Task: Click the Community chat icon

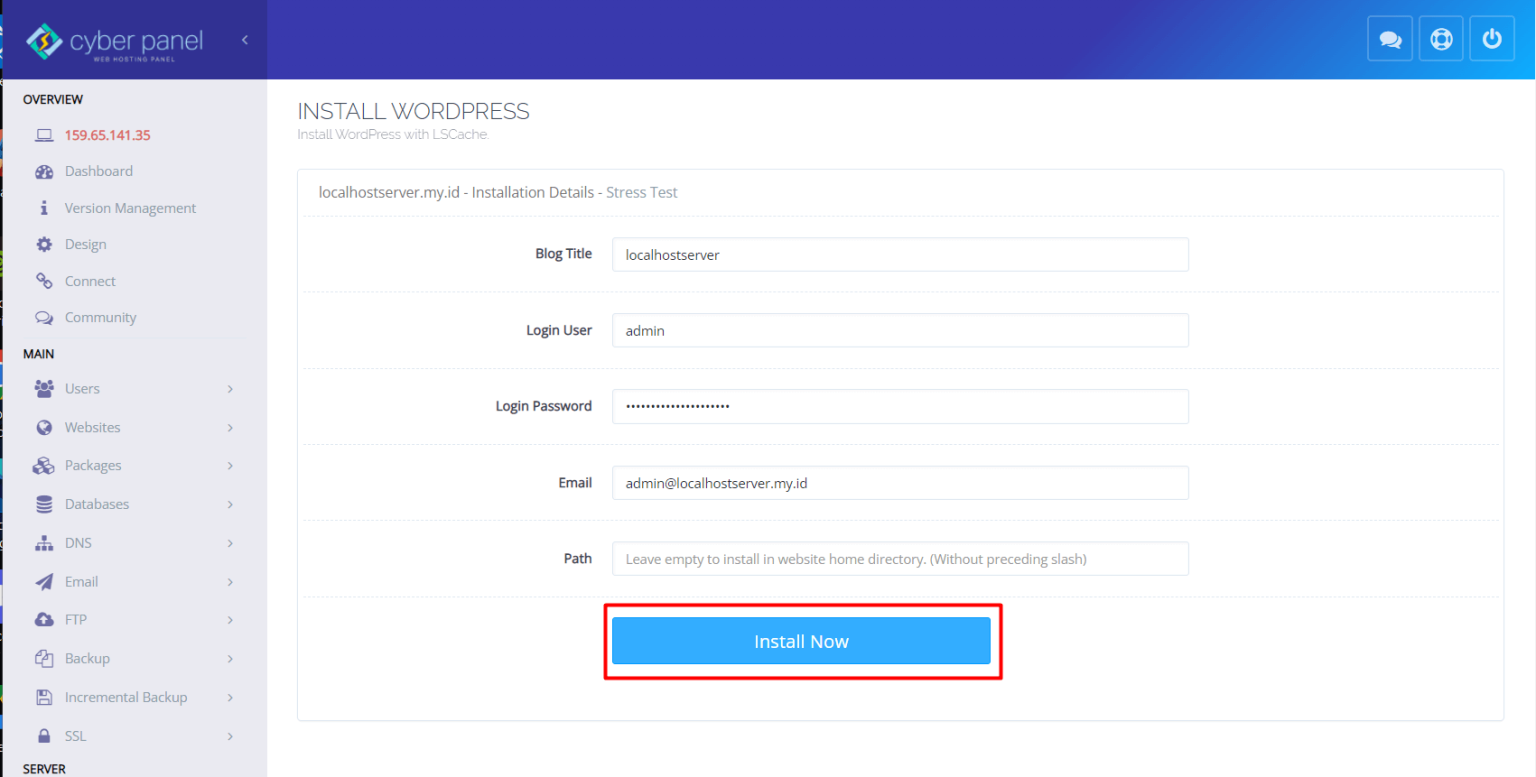Action: [44, 317]
